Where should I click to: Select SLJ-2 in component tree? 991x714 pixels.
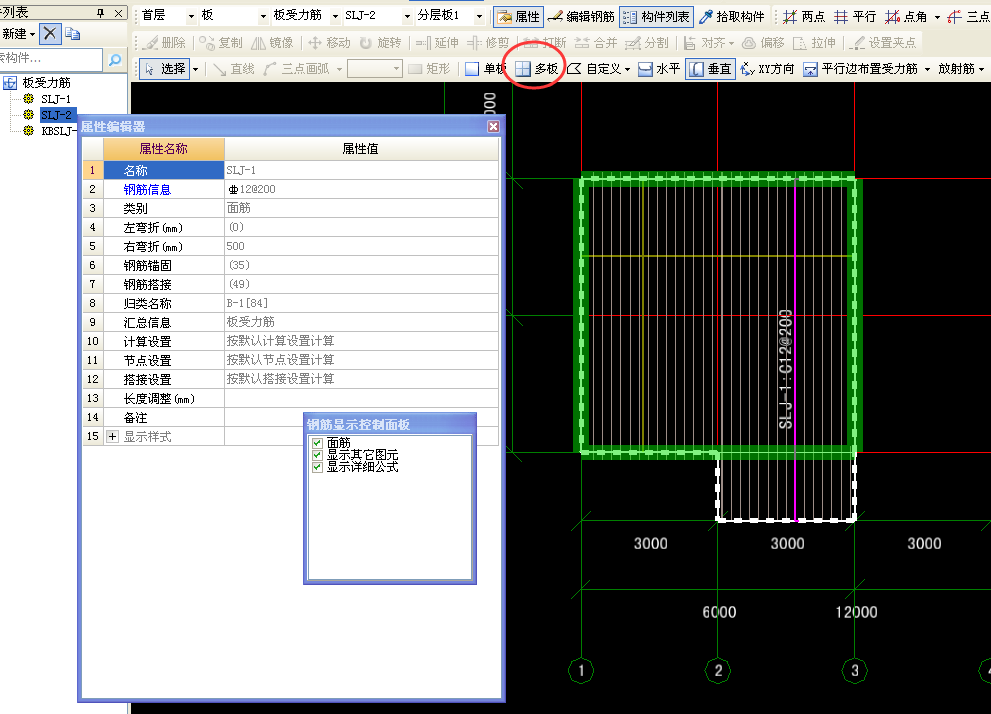(x=56, y=115)
